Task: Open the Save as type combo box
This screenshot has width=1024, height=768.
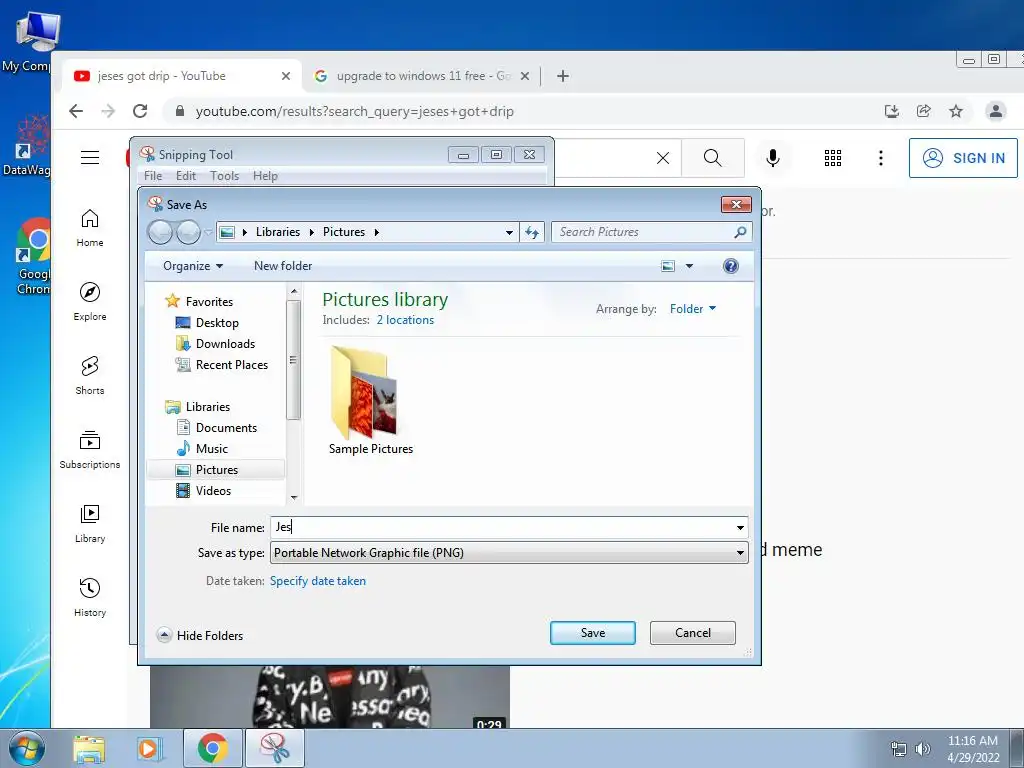Action: pos(509,553)
